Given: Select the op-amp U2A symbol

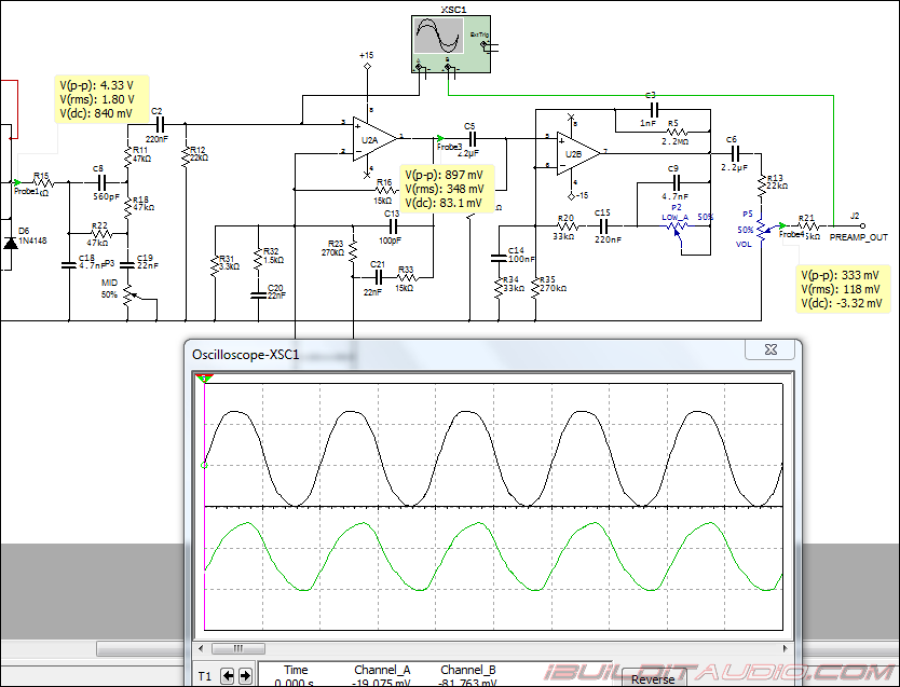Looking at the screenshot, I should pos(368,137).
